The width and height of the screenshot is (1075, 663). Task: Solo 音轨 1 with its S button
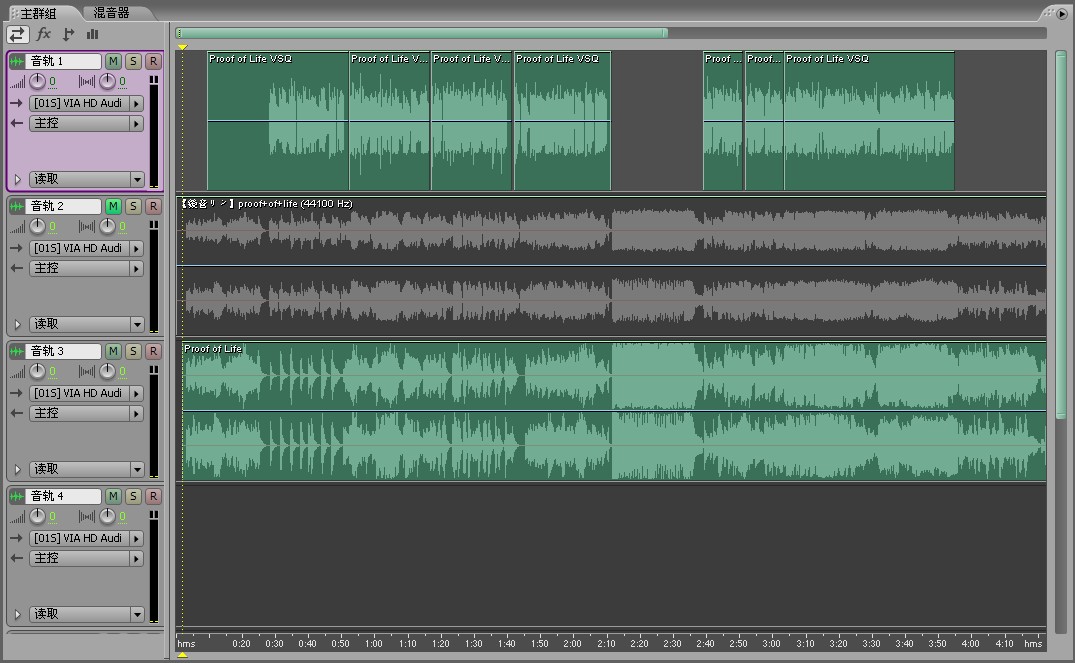pyautogui.click(x=133, y=62)
